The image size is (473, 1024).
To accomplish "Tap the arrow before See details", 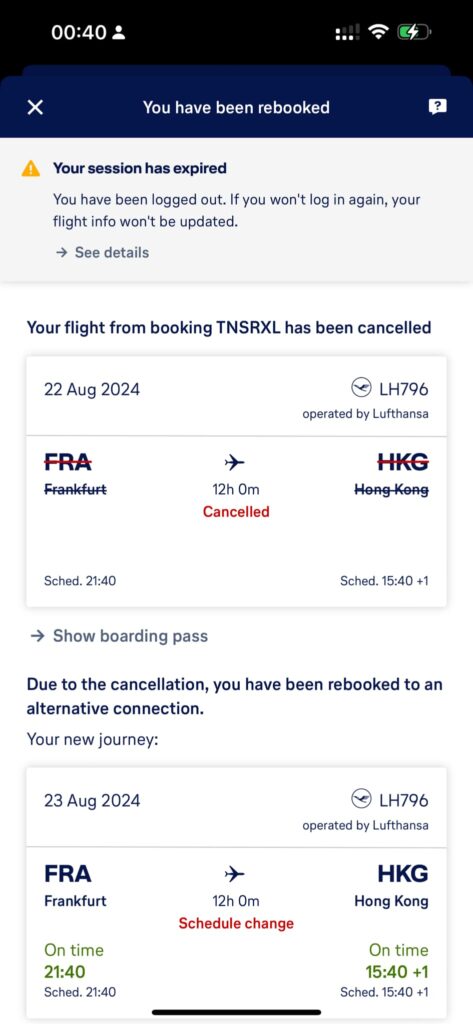I will pyautogui.click(x=61, y=253).
